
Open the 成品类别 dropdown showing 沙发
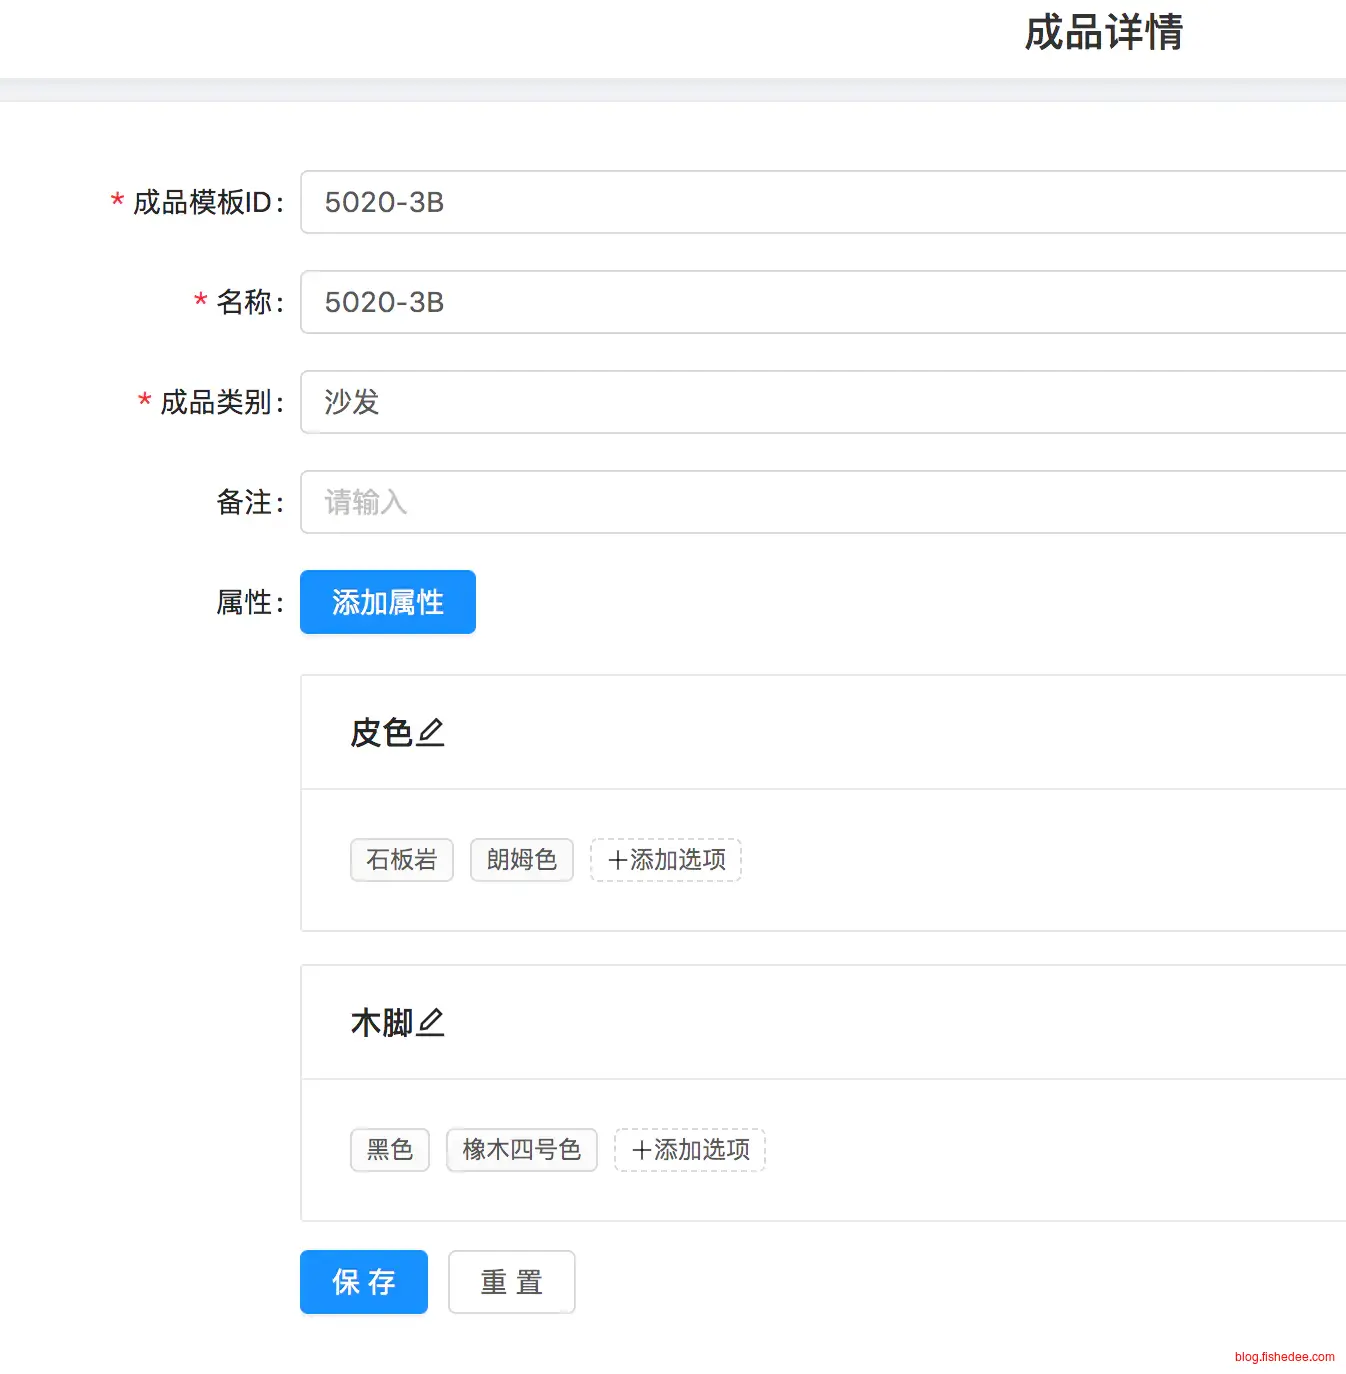[820, 402]
